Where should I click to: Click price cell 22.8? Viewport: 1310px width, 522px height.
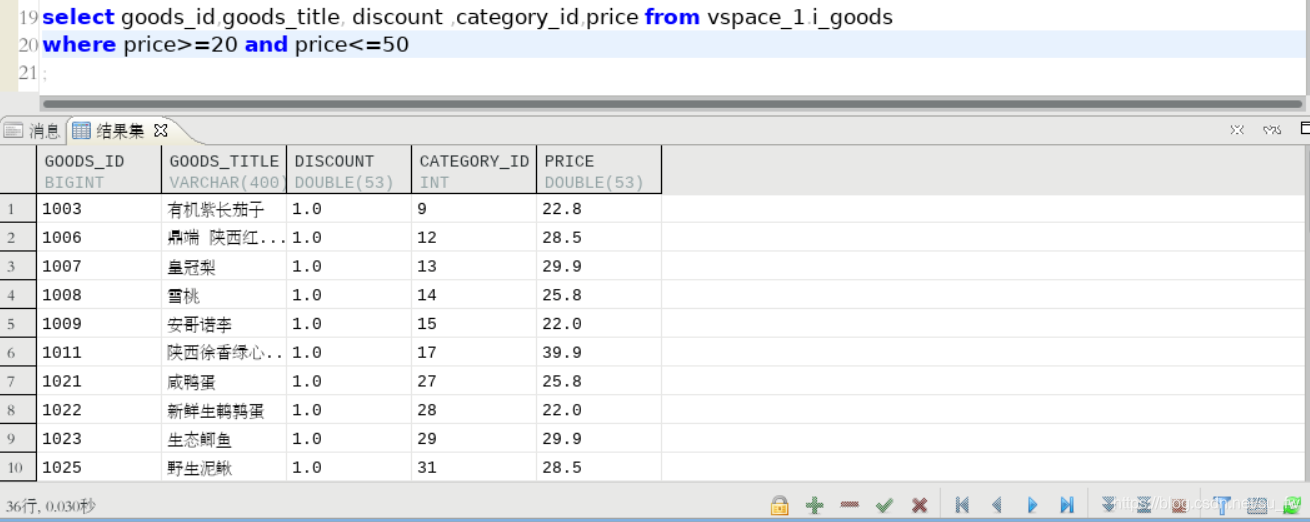coord(599,209)
